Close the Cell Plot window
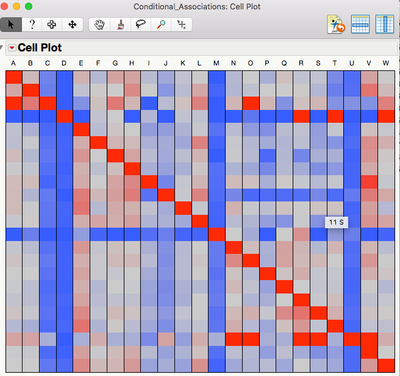This screenshot has height=376, width=400. pos(4,6)
